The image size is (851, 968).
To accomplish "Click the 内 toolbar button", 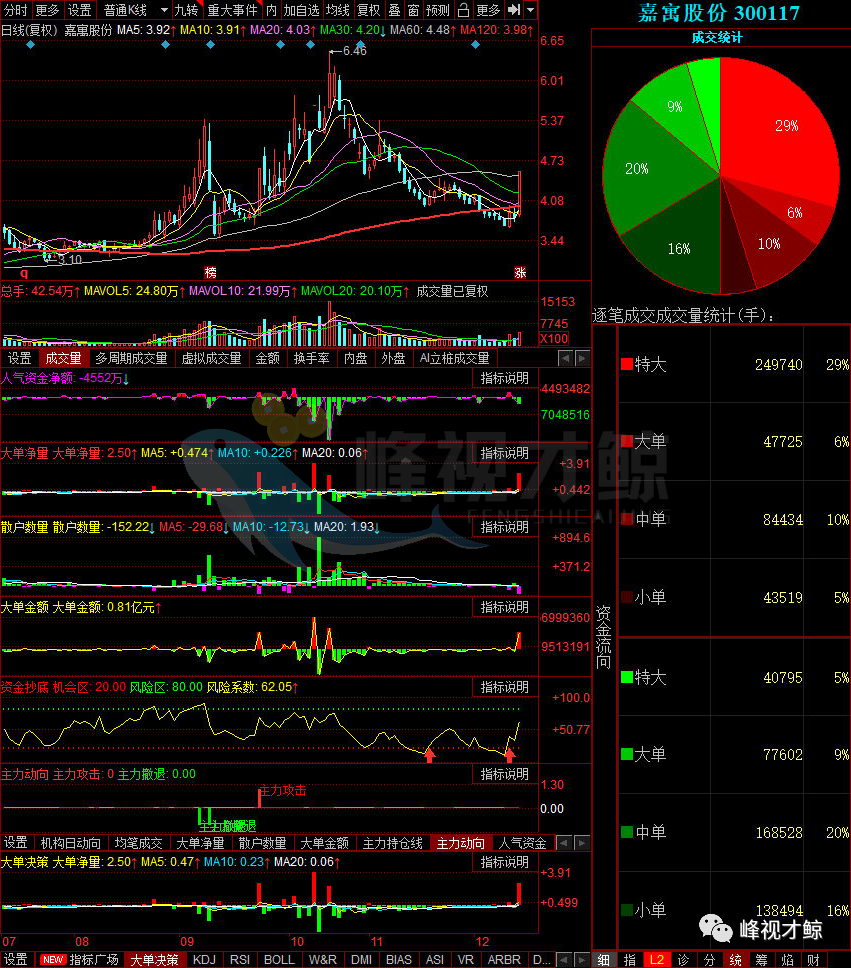I will (271, 10).
